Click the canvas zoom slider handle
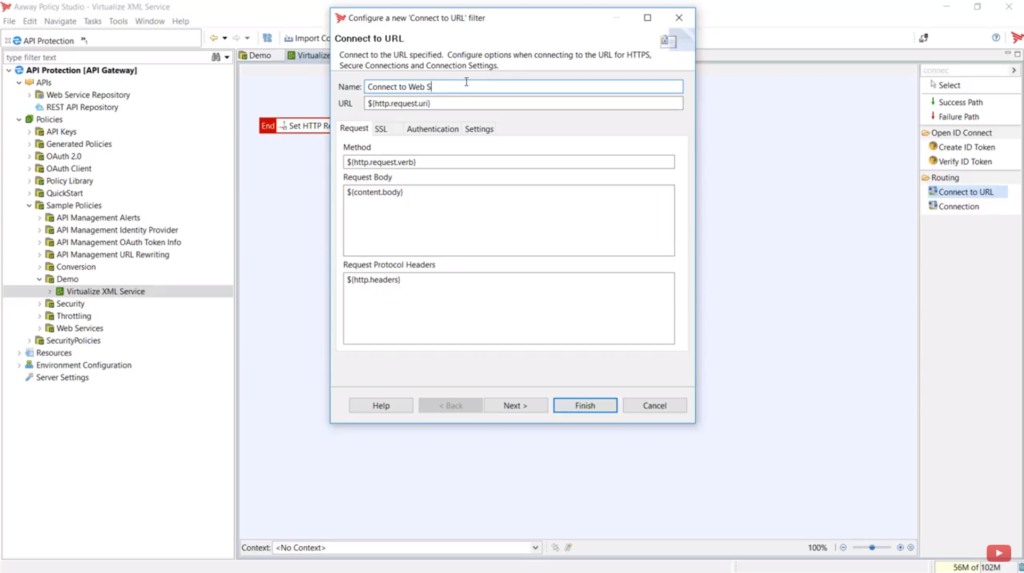Viewport: 1024px width, 573px height. click(873, 548)
